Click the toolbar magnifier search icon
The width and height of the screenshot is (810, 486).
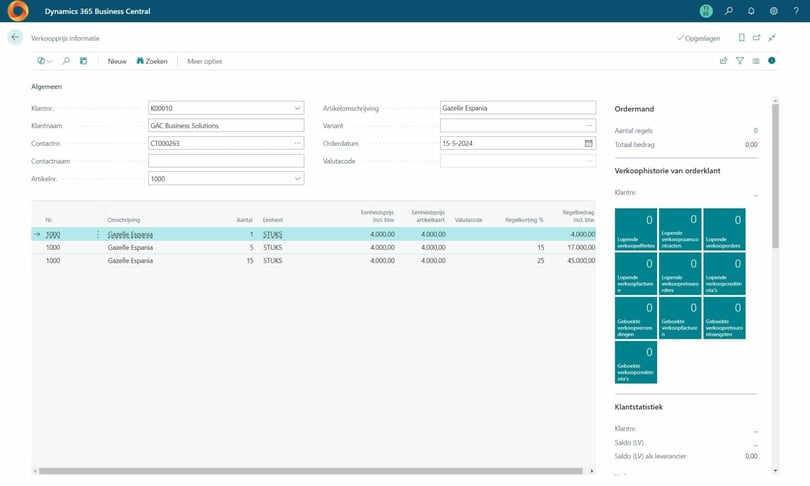click(66, 61)
